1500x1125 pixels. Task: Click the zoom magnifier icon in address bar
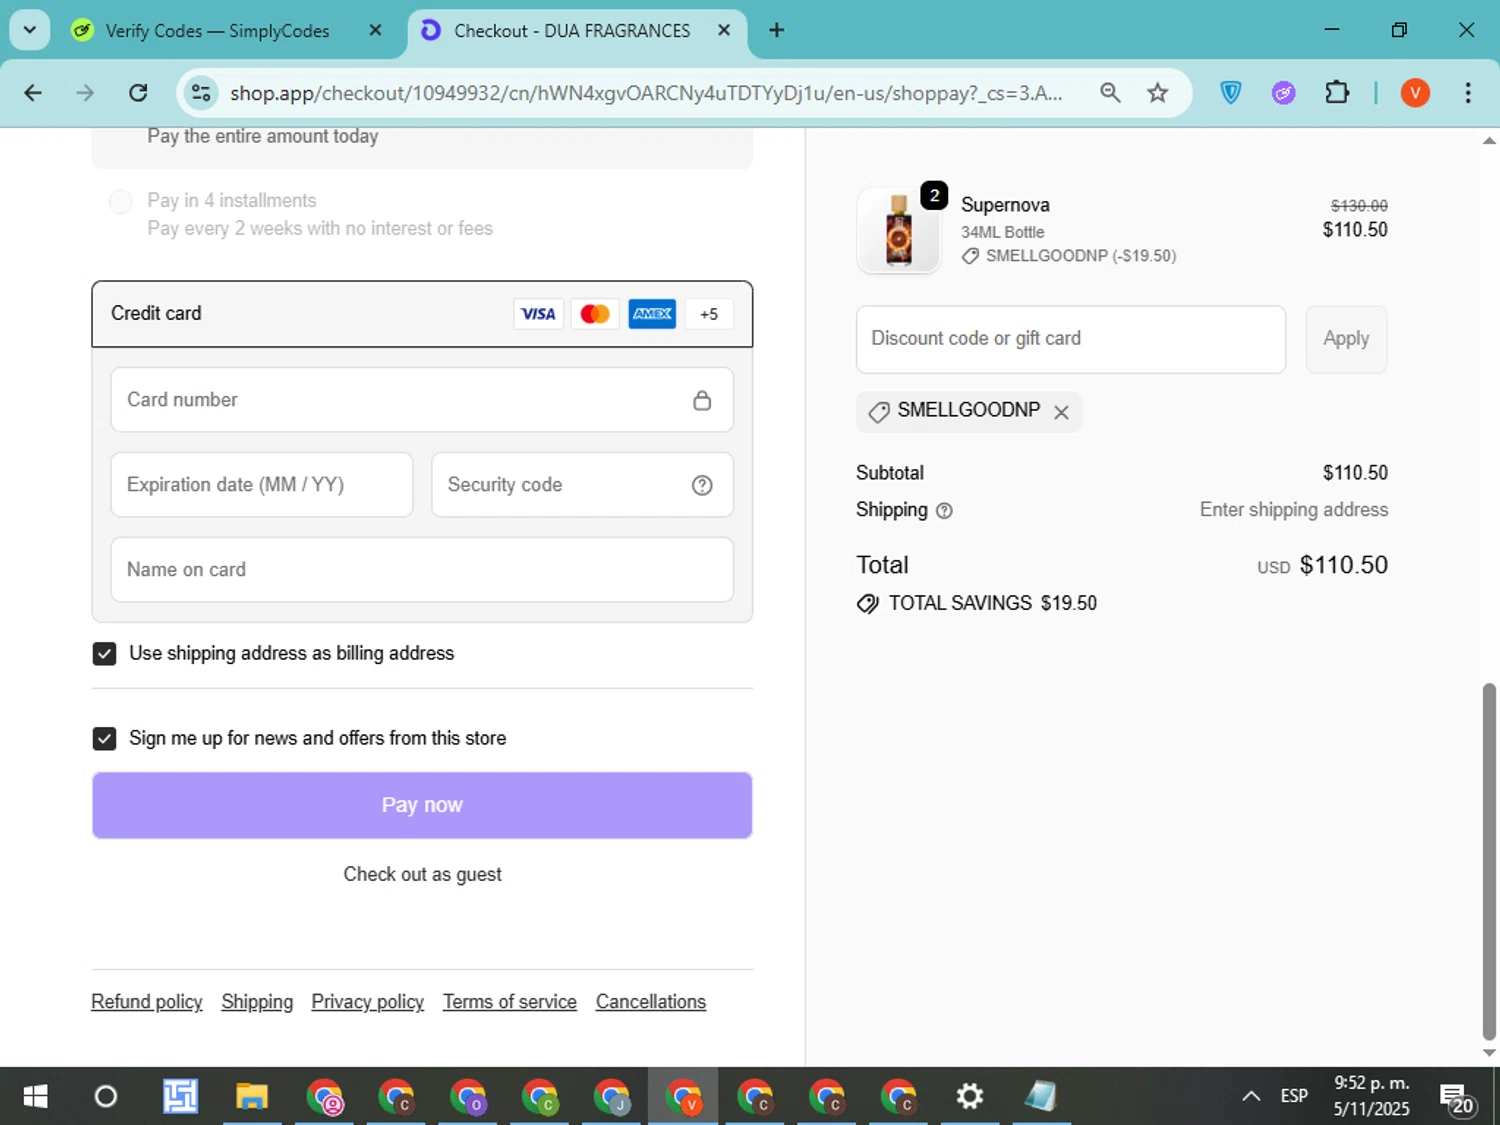[1110, 93]
